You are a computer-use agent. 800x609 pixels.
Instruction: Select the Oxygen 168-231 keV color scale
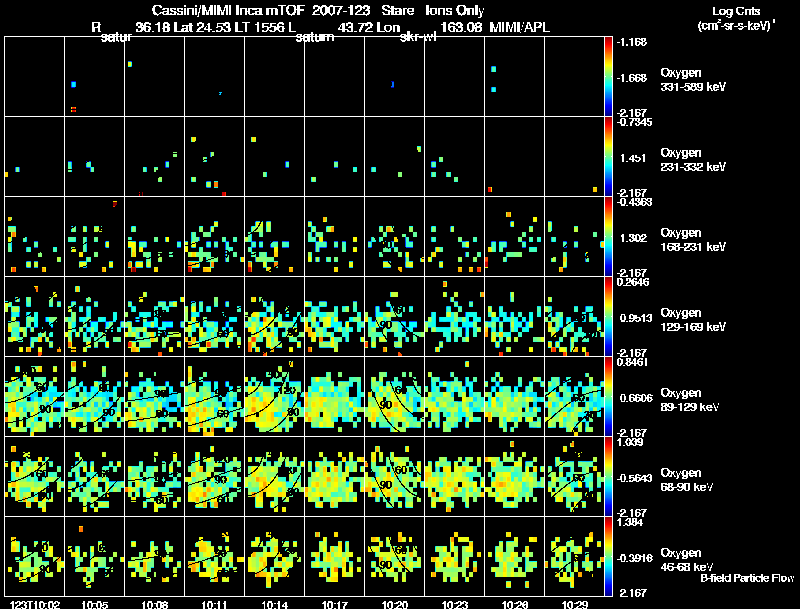pos(609,237)
